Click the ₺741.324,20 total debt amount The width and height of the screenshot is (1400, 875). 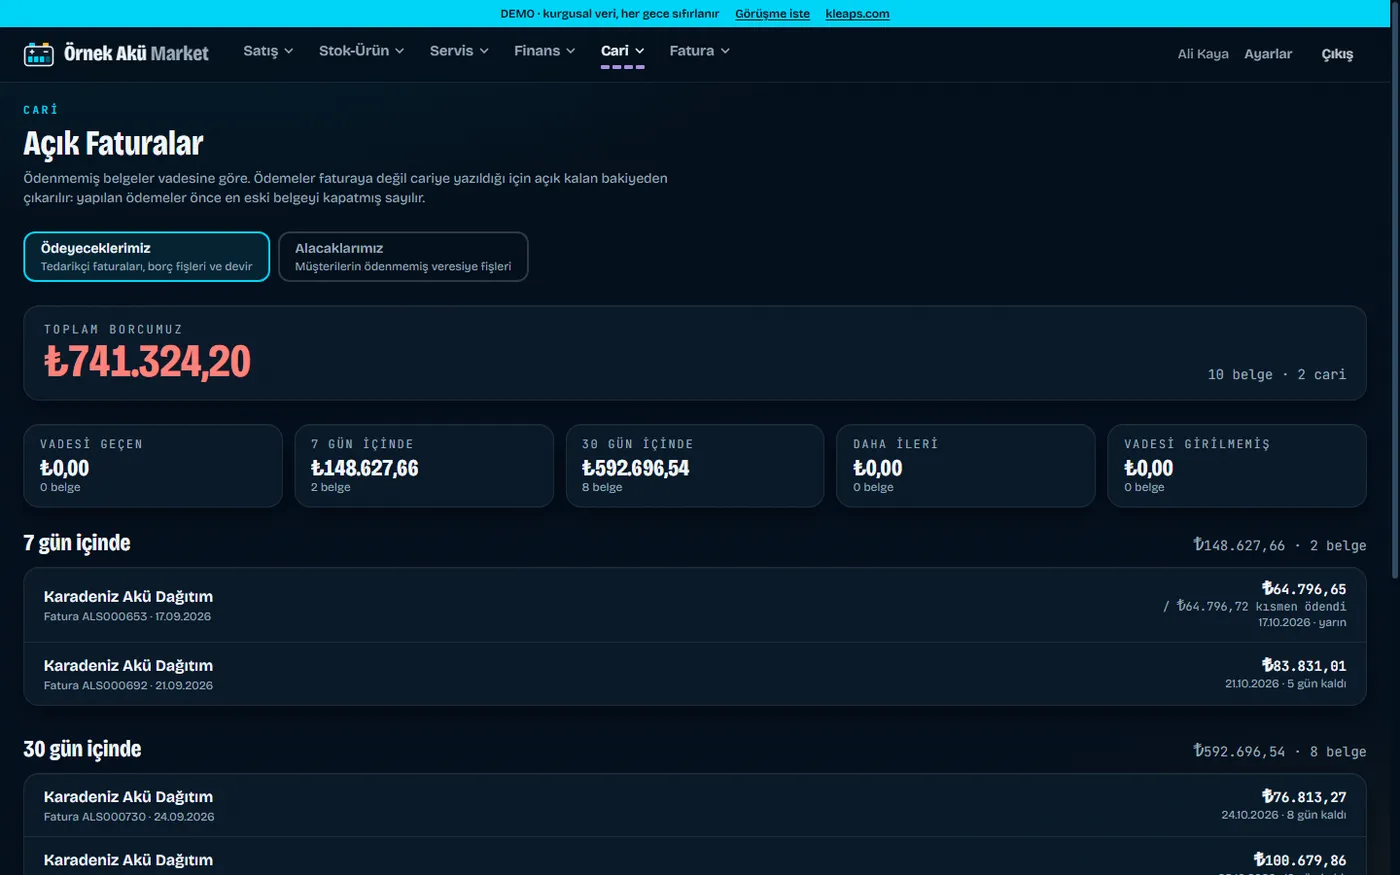tap(147, 361)
